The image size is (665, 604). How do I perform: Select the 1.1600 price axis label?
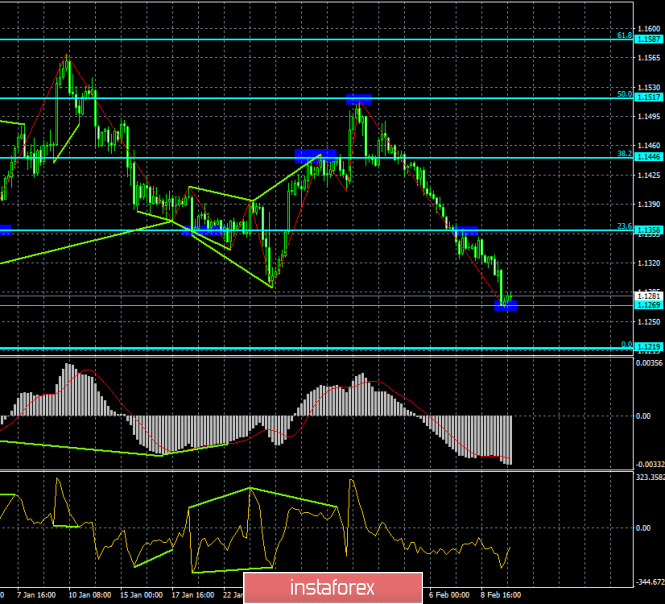click(646, 29)
